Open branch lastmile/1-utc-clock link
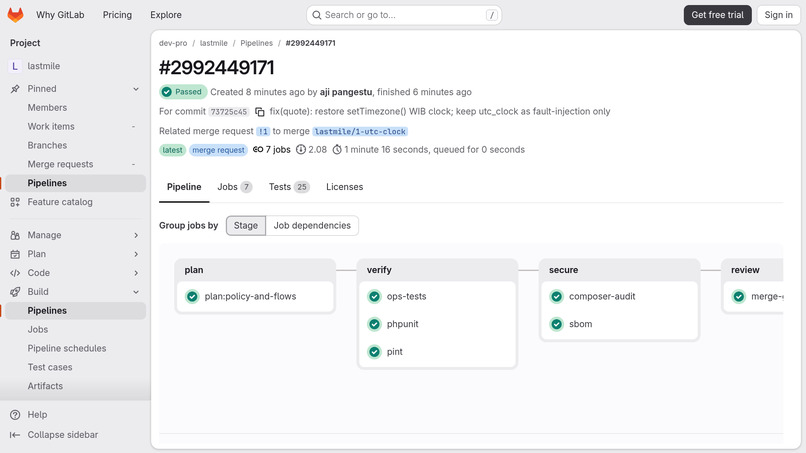The image size is (806, 453). tap(360, 131)
